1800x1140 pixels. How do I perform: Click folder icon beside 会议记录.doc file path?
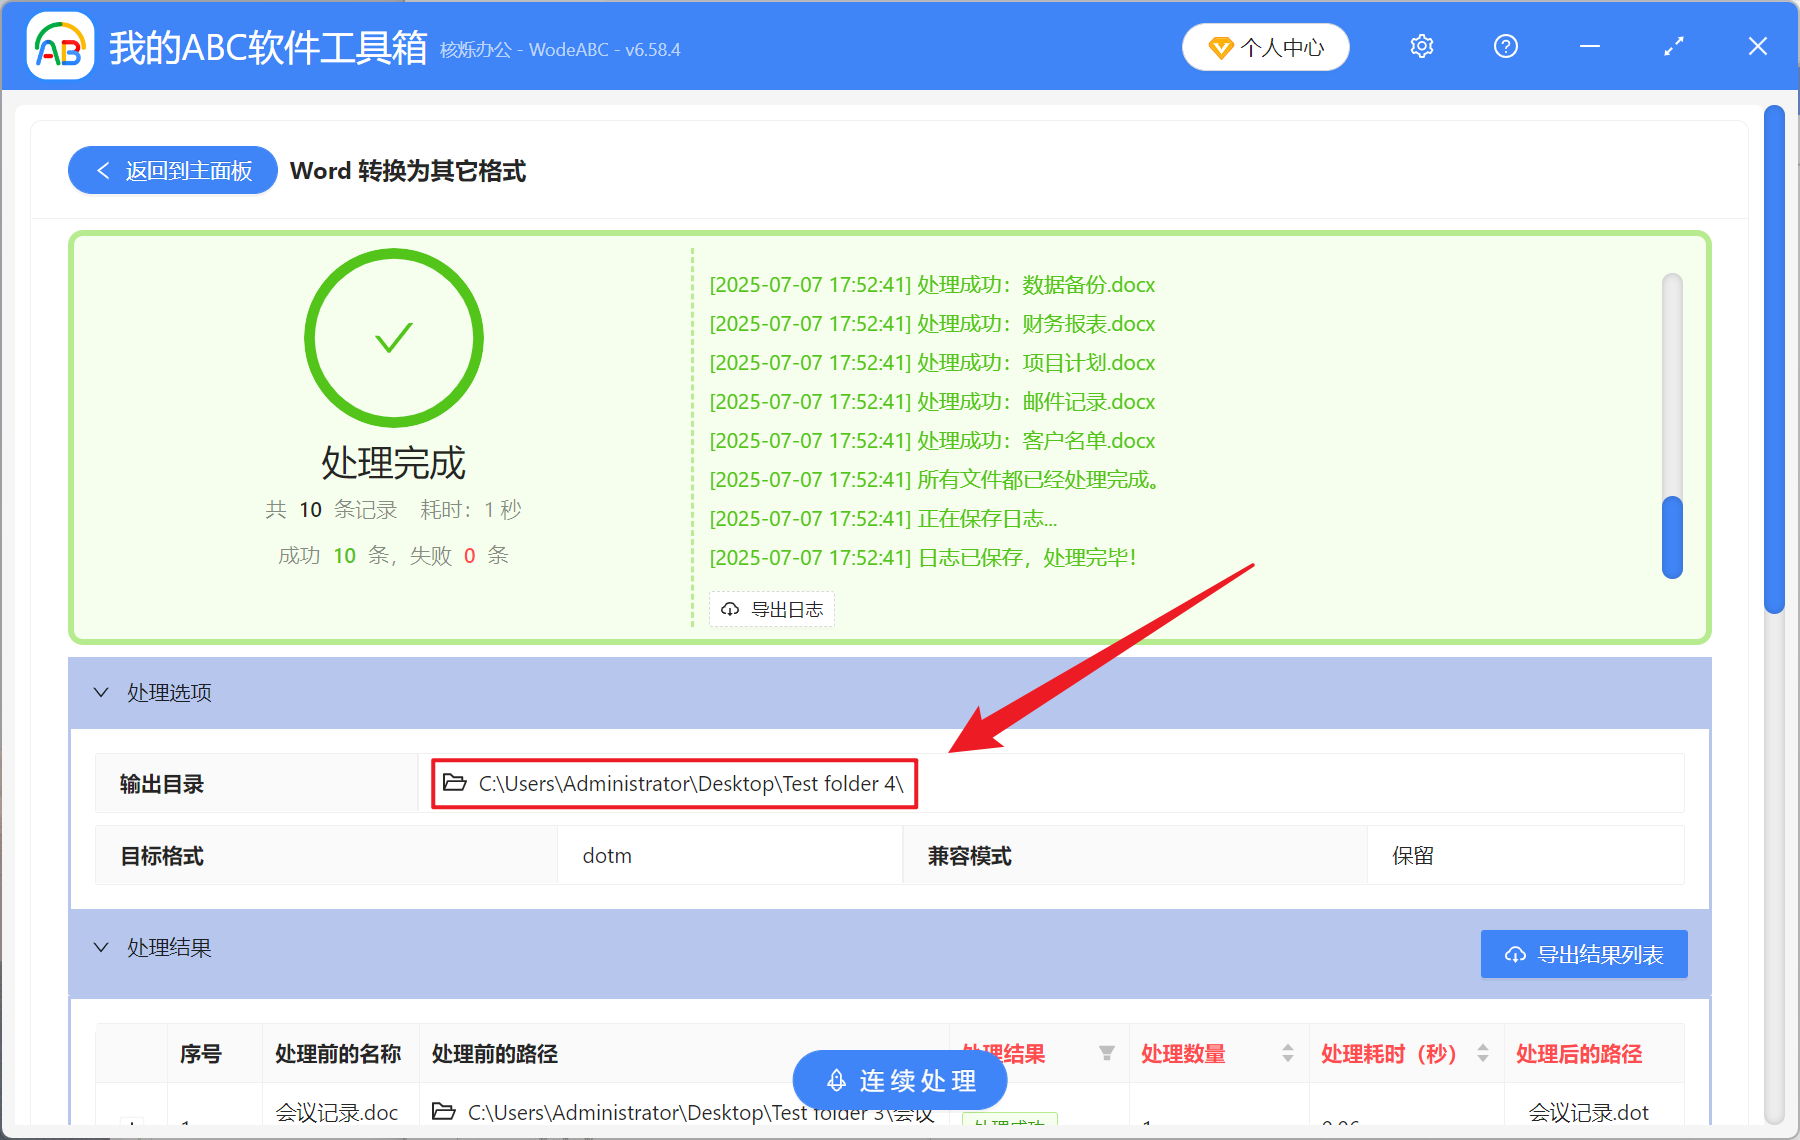[443, 1112]
